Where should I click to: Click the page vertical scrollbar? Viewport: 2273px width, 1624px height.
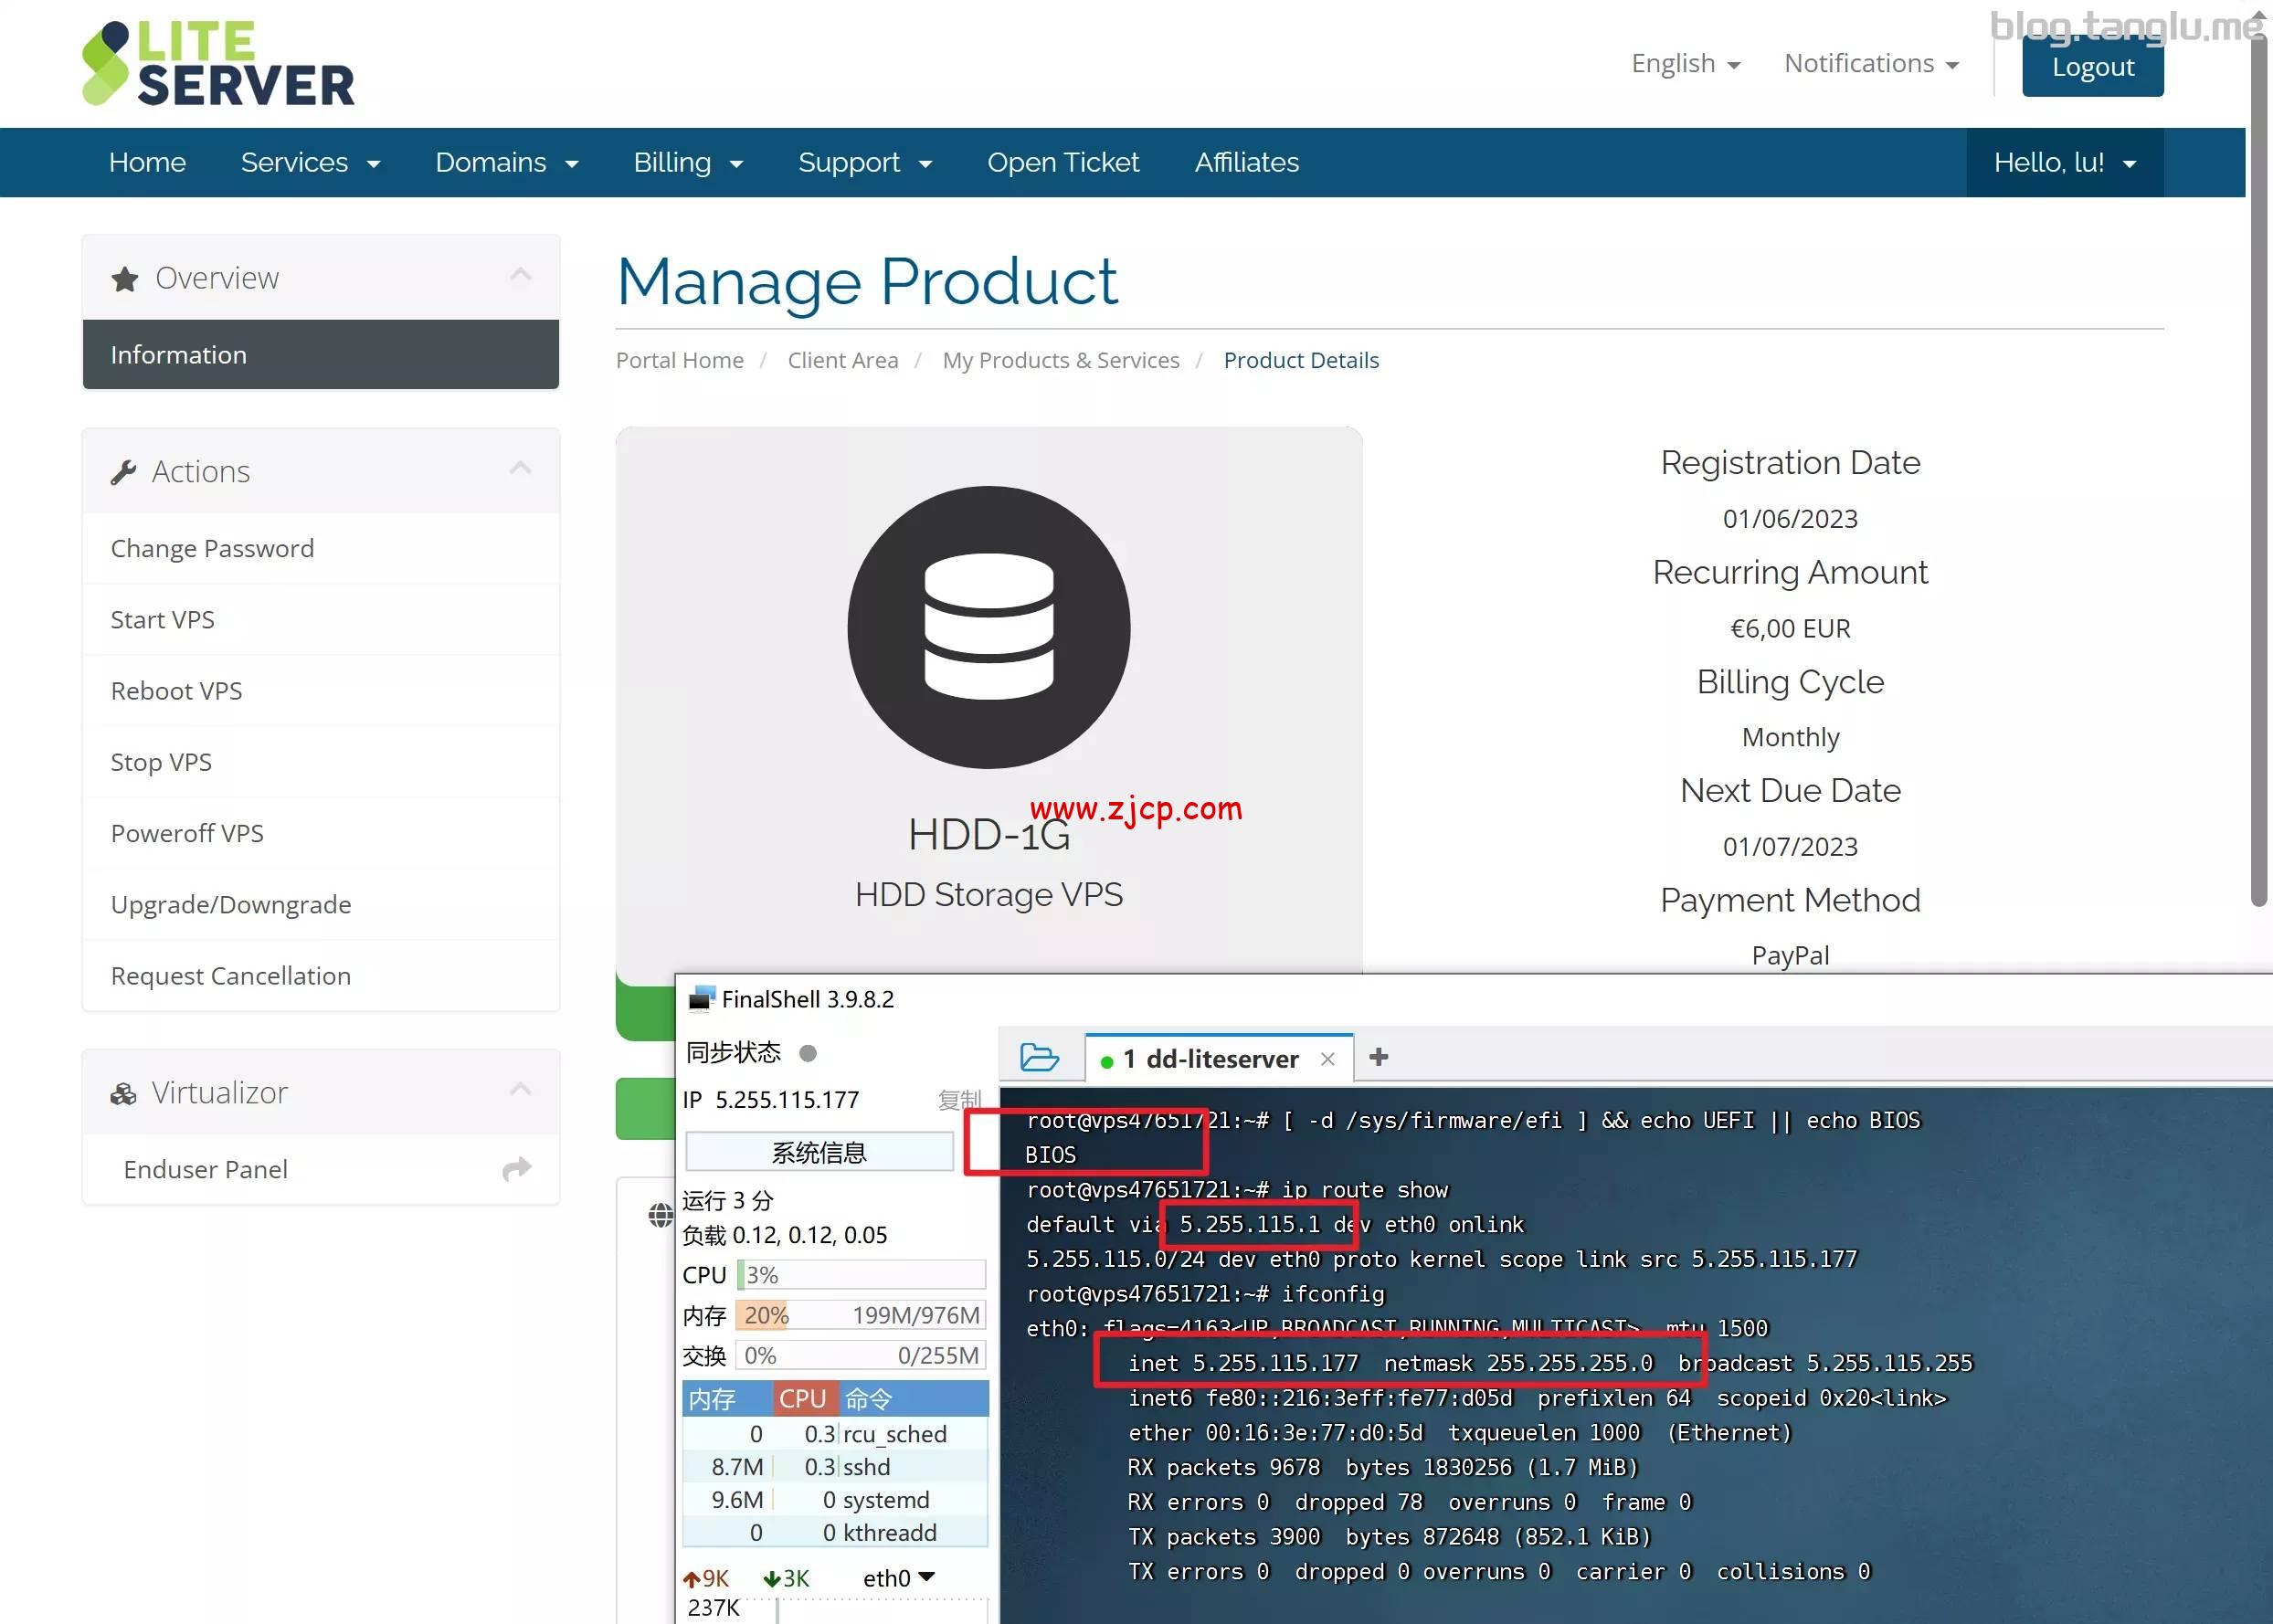click(x=2258, y=470)
